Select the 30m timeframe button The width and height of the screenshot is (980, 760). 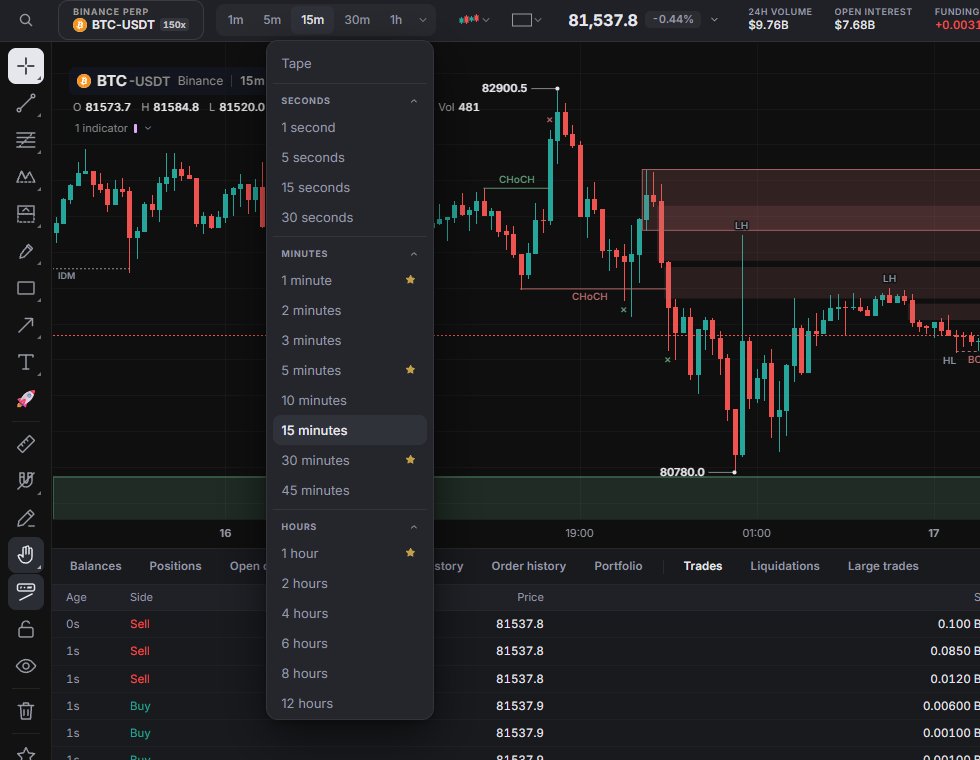pyautogui.click(x=357, y=20)
